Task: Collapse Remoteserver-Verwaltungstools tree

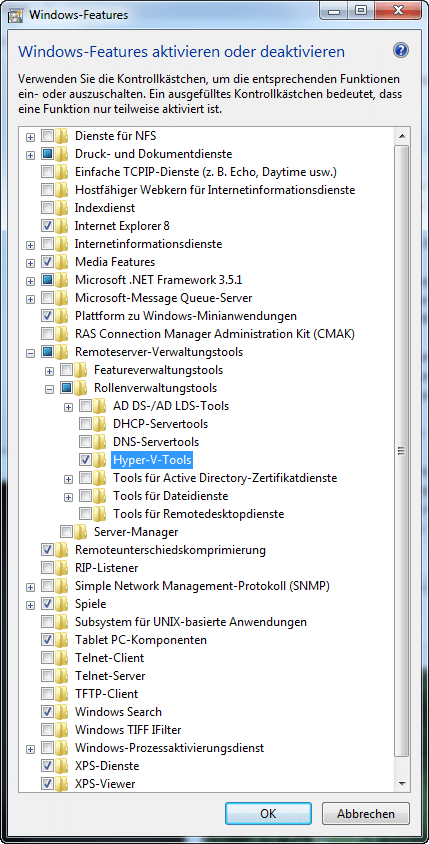Action: coord(31,353)
